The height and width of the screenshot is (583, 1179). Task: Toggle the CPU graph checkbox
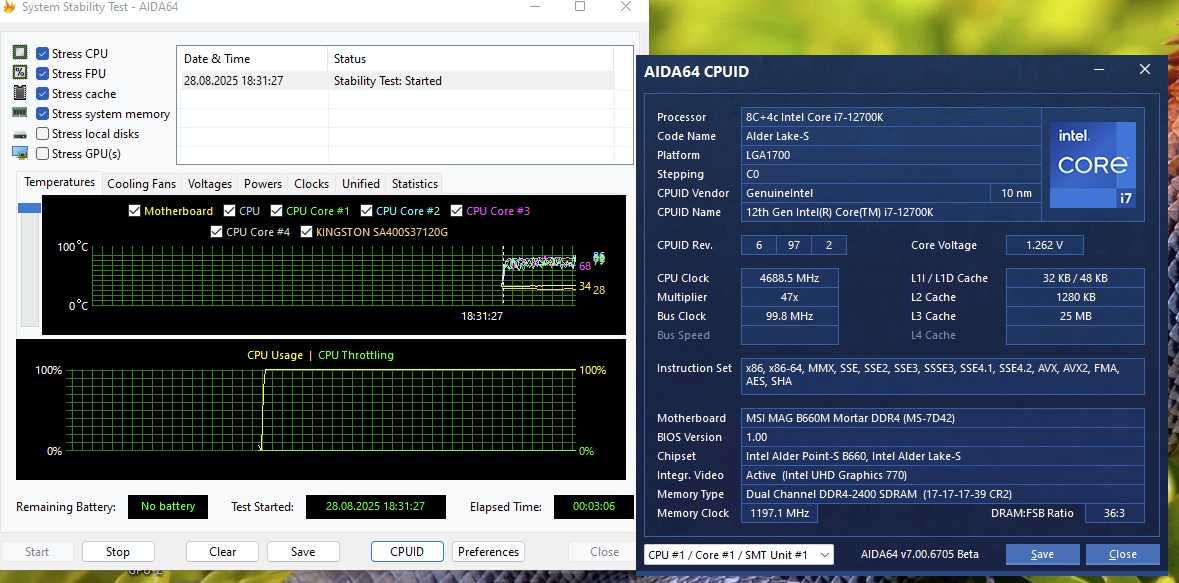click(x=229, y=211)
